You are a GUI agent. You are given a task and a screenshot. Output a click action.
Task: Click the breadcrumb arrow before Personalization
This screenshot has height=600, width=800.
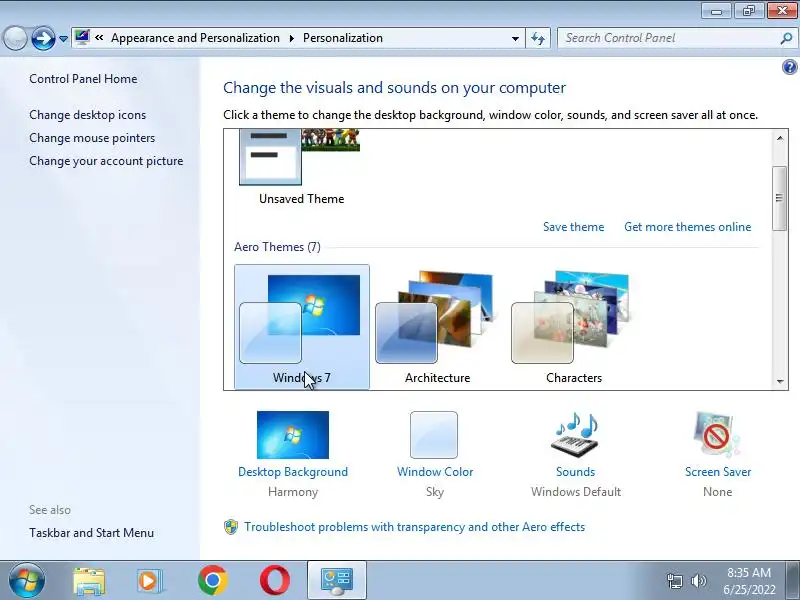pos(292,38)
